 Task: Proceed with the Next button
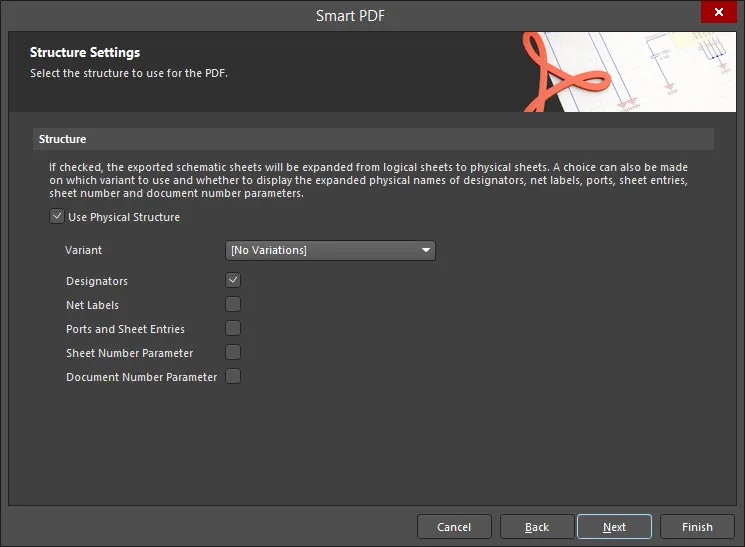(x=614, y=527)
